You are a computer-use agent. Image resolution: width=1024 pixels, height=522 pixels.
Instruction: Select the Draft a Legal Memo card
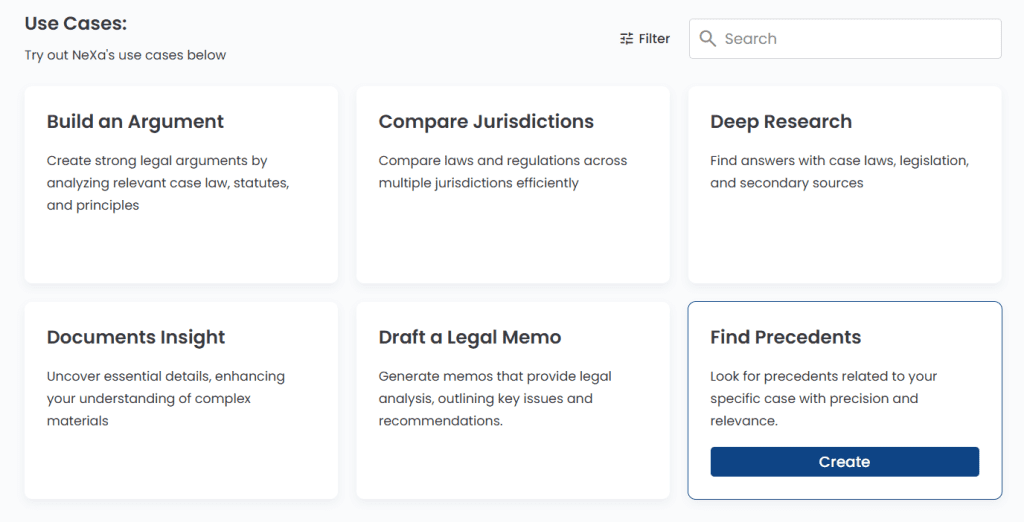pos(513,400)
